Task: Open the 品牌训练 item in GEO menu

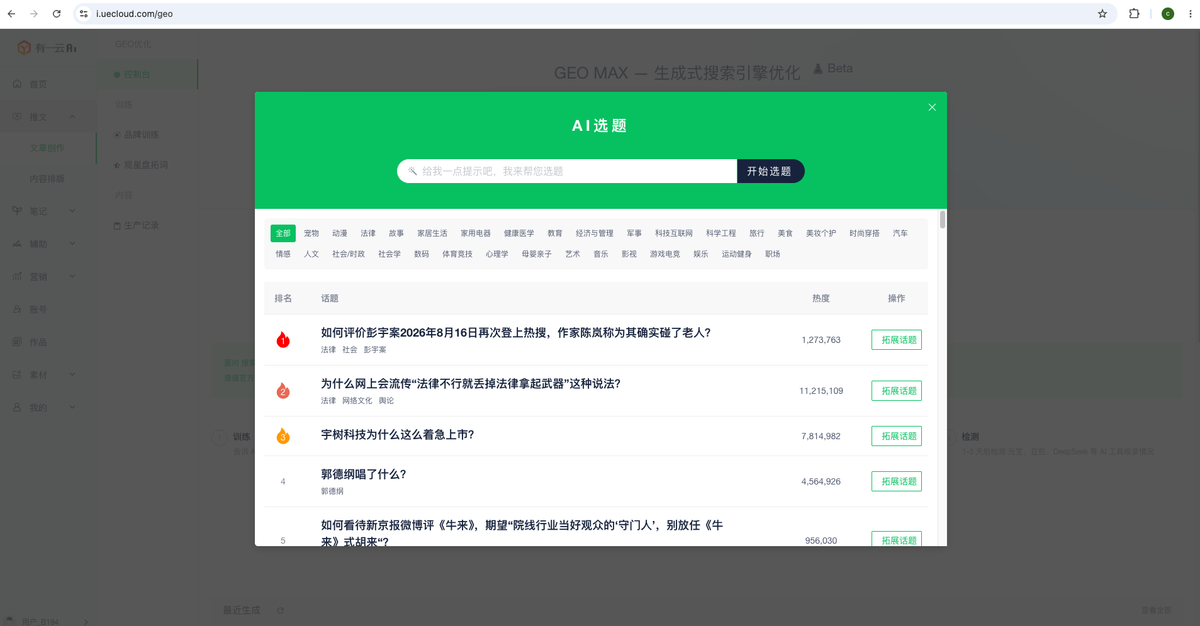Action: pos(141,135)
